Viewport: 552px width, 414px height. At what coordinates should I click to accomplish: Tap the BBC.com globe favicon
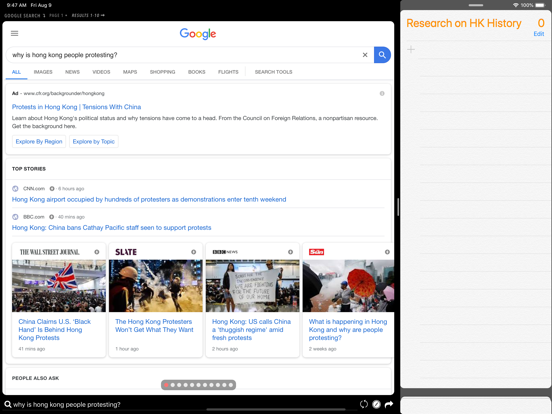[15, 217]
